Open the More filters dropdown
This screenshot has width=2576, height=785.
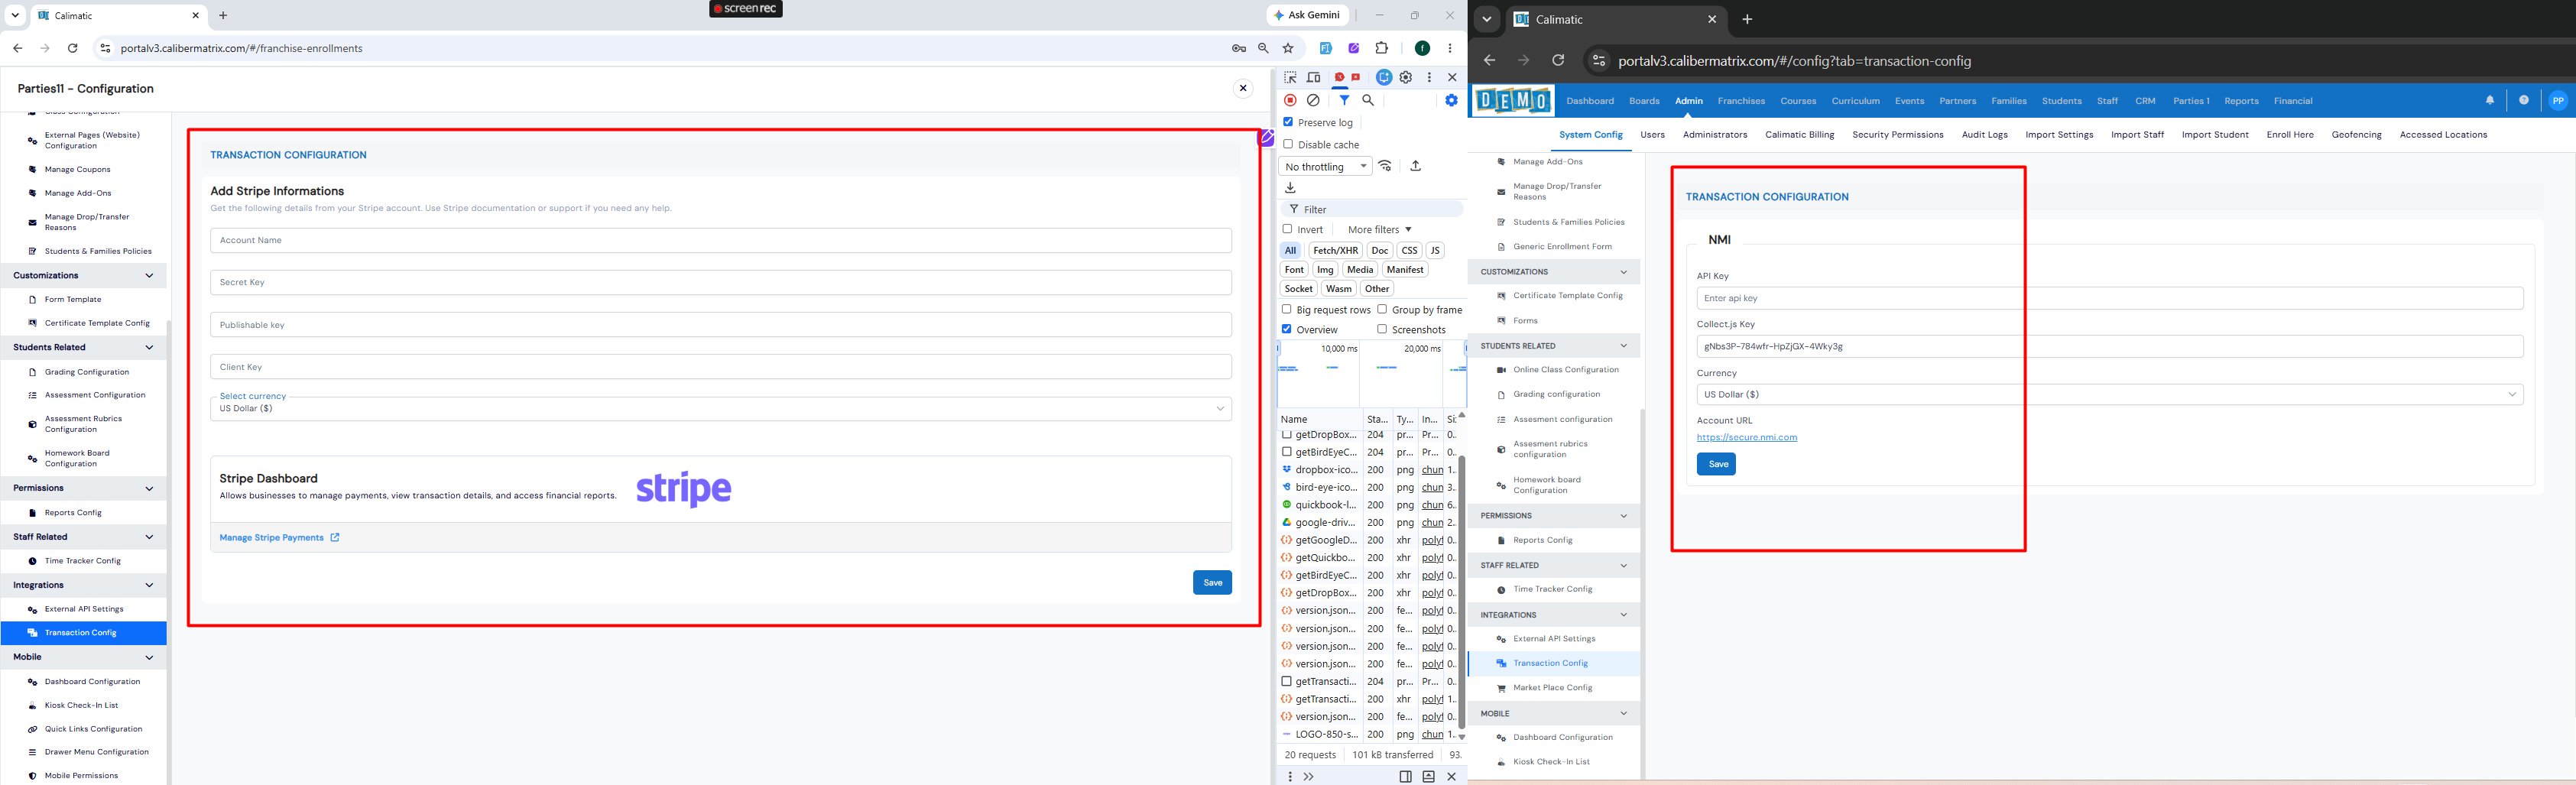pos(1379,229)
